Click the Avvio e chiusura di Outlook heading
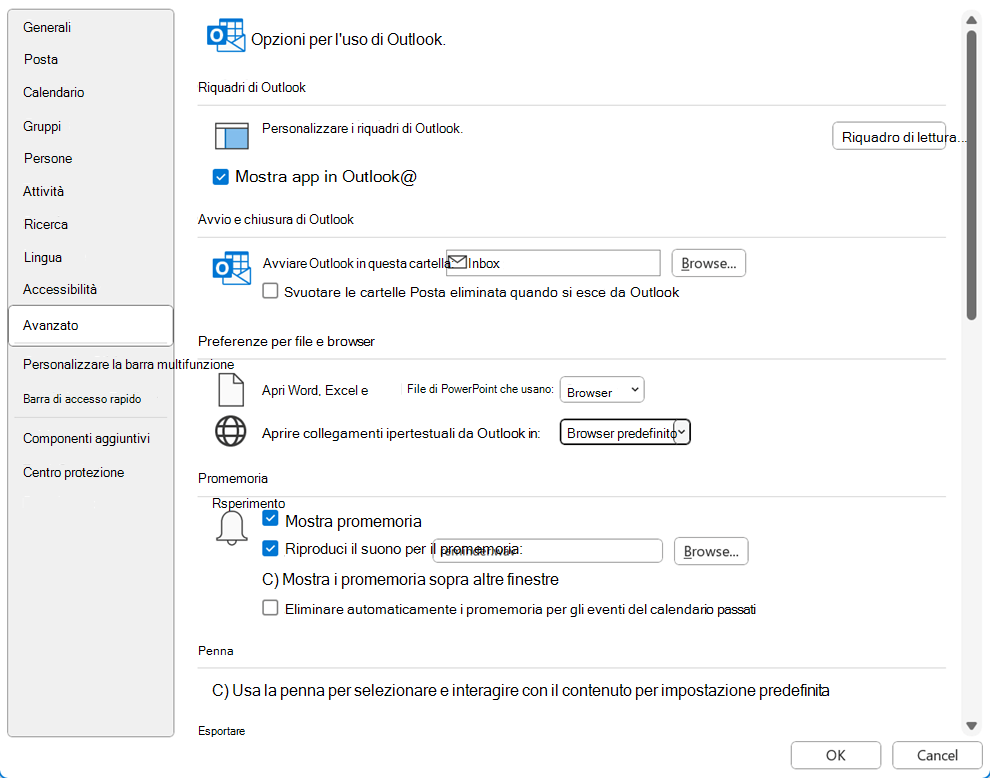Screen dimensions: 990x778 point(276,219)
